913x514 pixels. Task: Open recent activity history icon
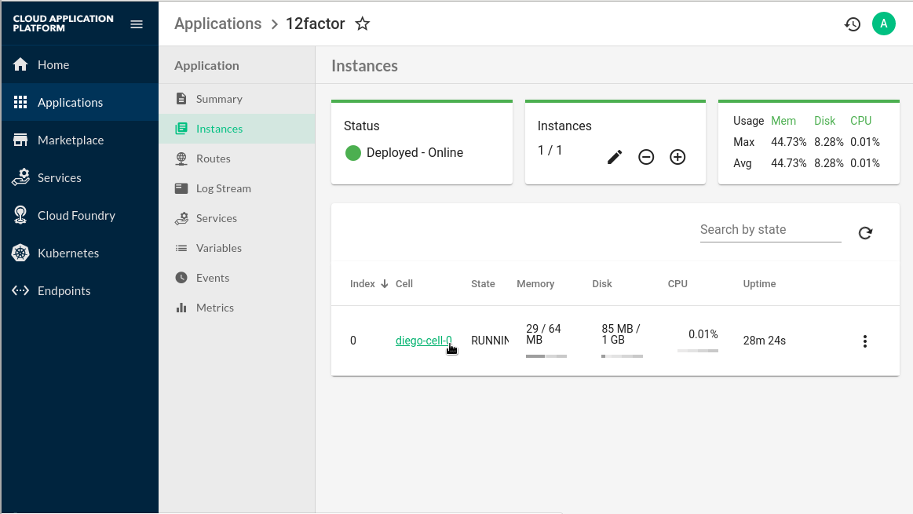point(852,24)
